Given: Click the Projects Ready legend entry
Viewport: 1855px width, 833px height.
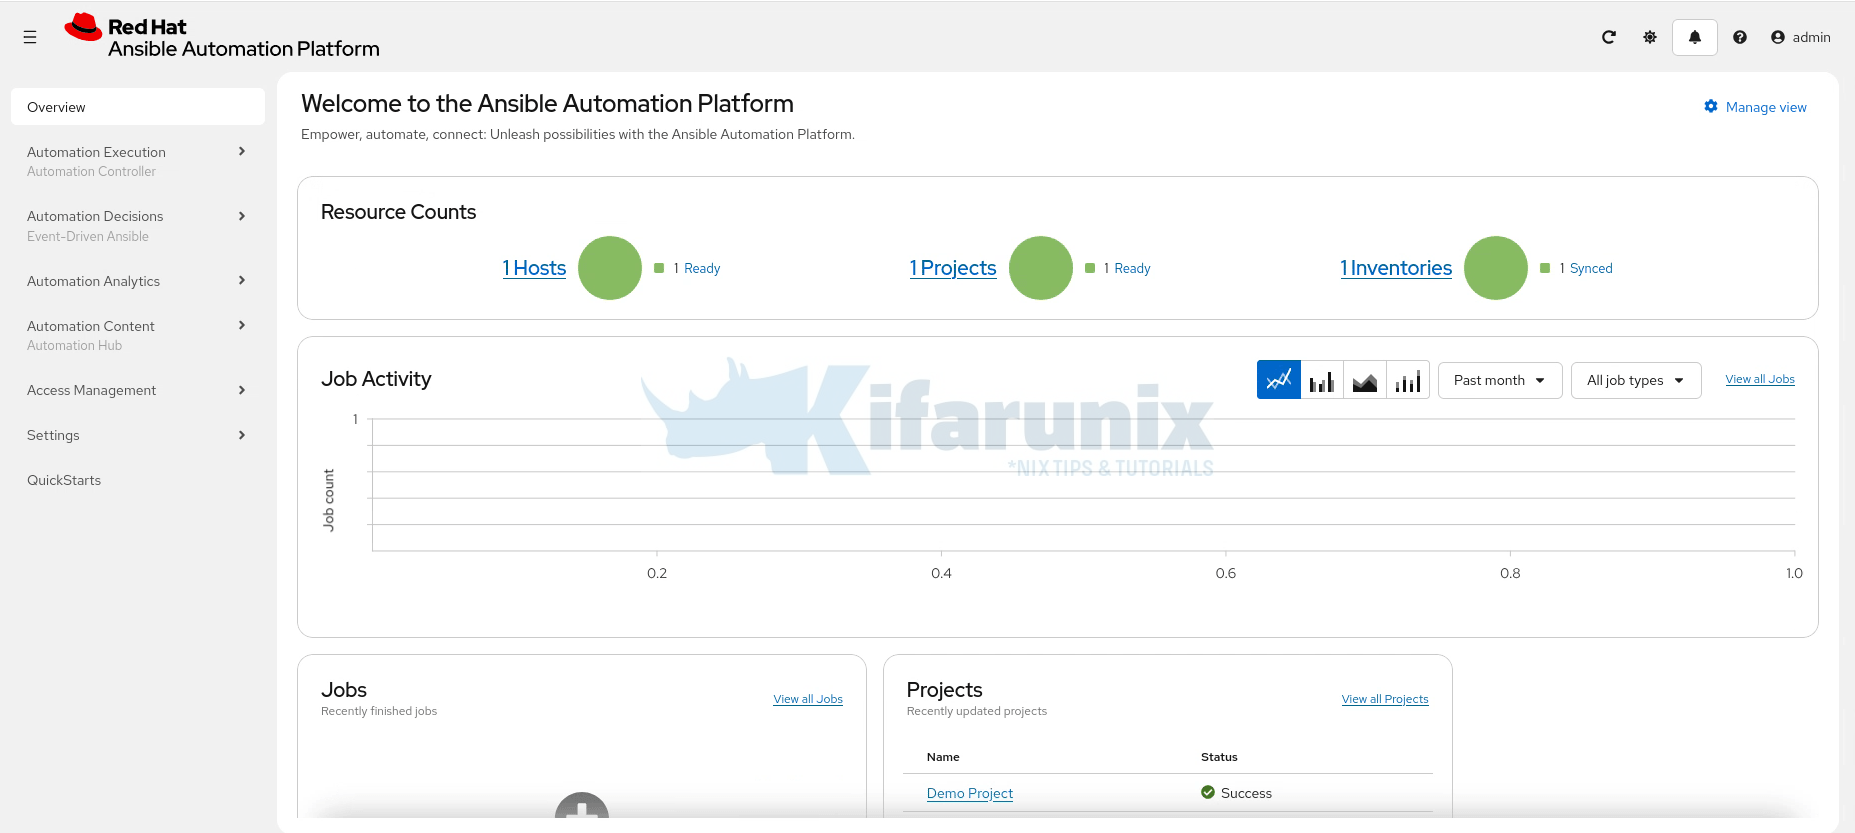Looking at the screenshot, I should click(1118, 268).
